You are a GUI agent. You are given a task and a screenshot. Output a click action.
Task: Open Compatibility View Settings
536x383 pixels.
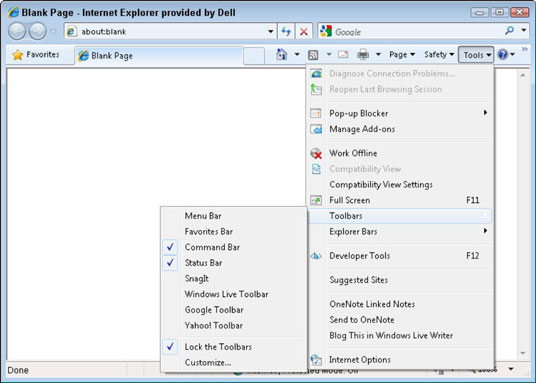(400, 185)
